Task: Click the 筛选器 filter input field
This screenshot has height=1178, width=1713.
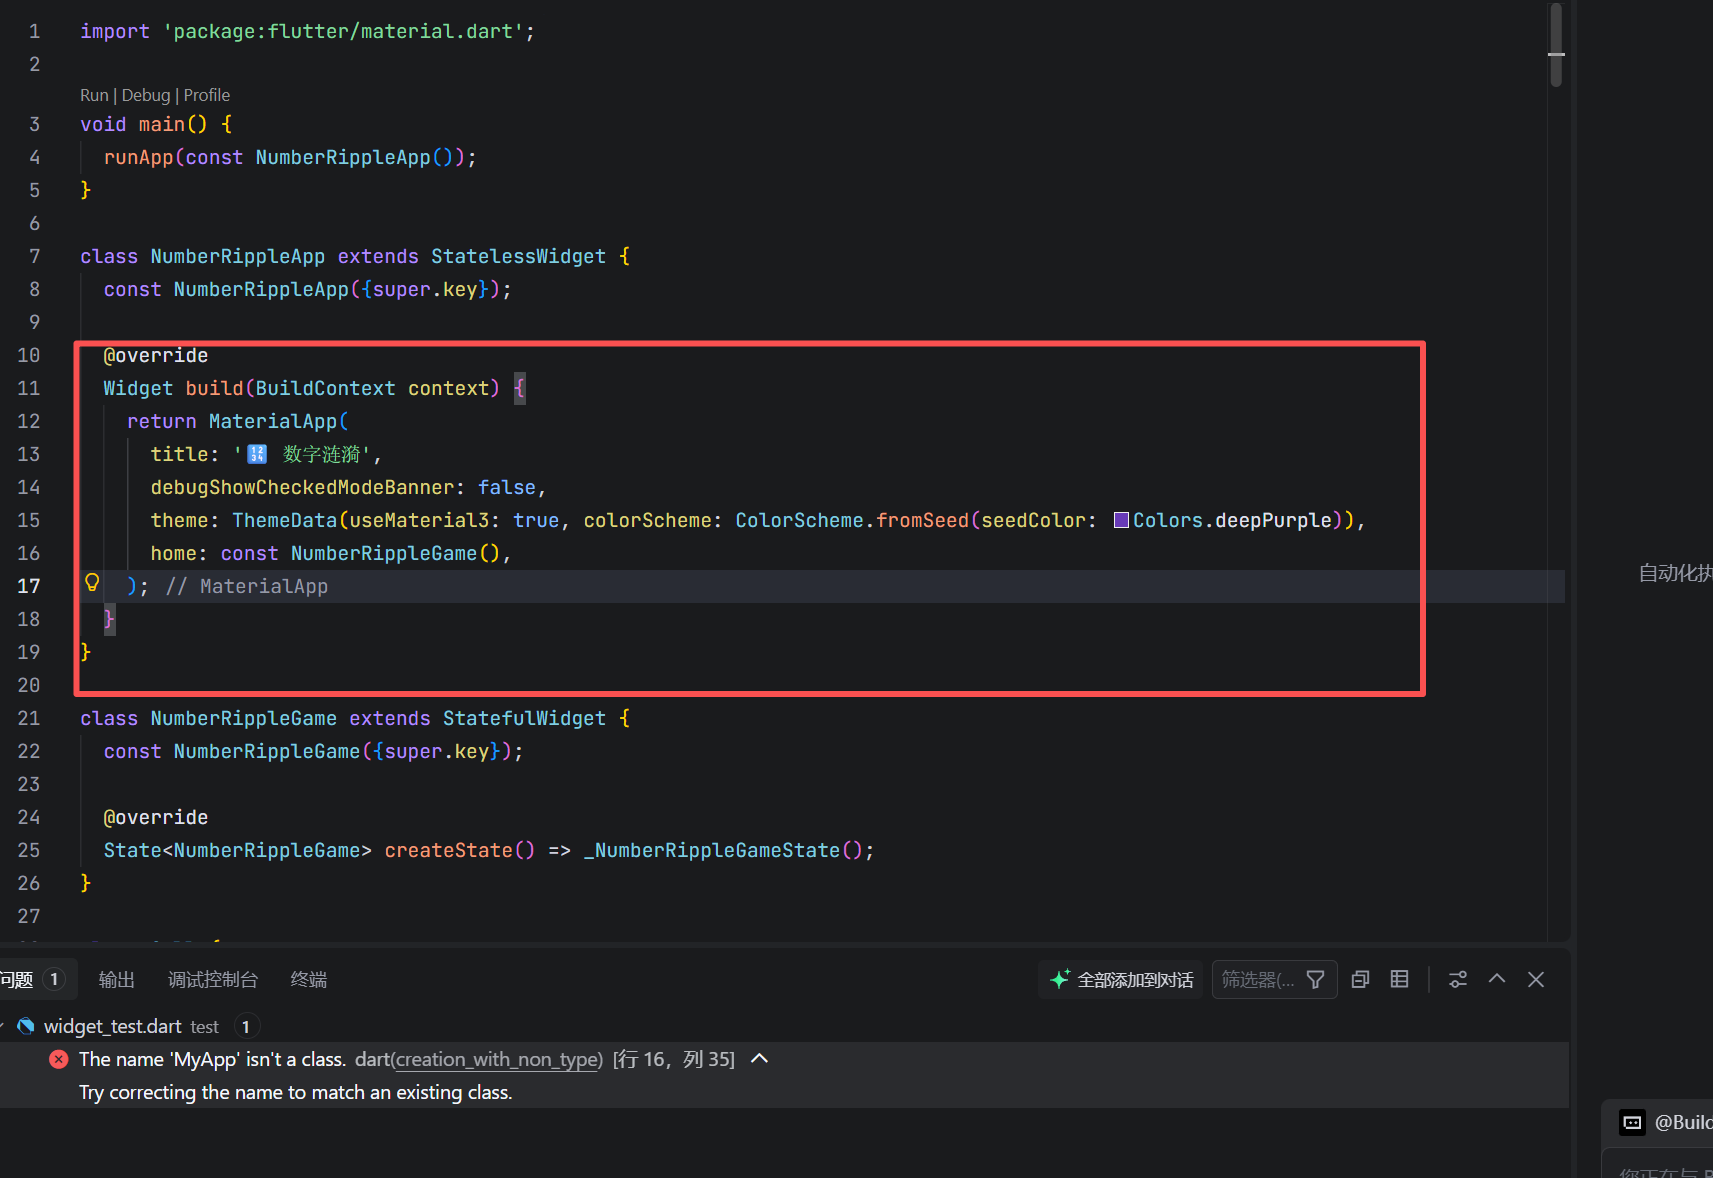Action: point(1260,980)
